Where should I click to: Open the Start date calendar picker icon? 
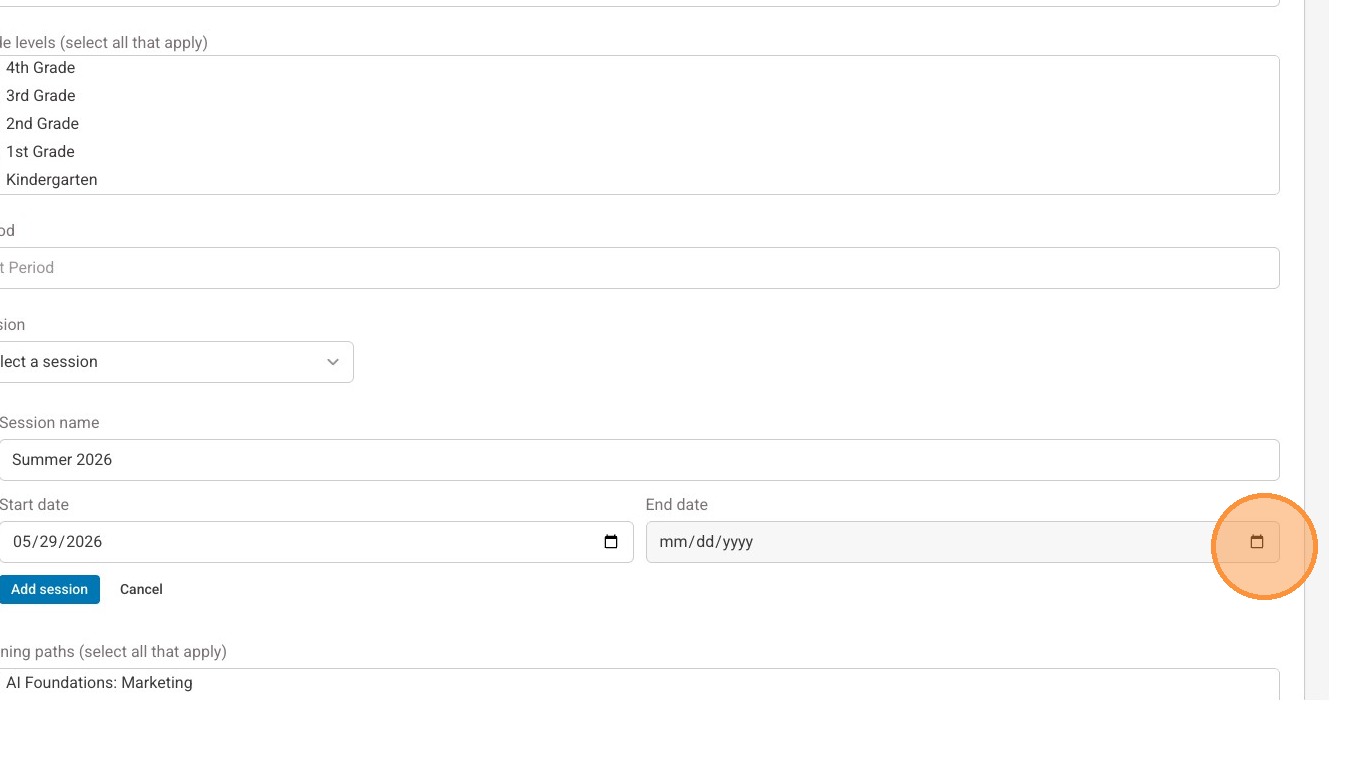pyautogui.click(x=611, y=542)
